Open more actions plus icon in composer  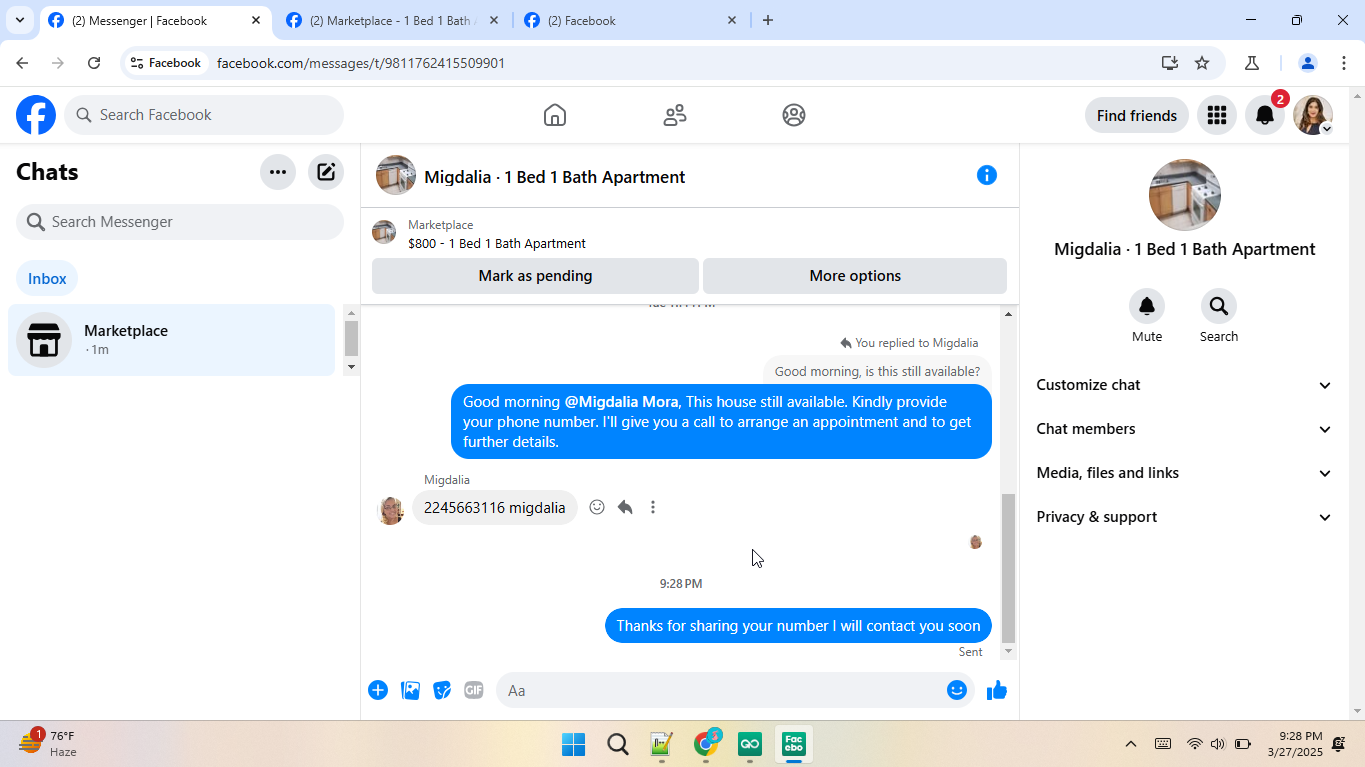tap(378, 690)
